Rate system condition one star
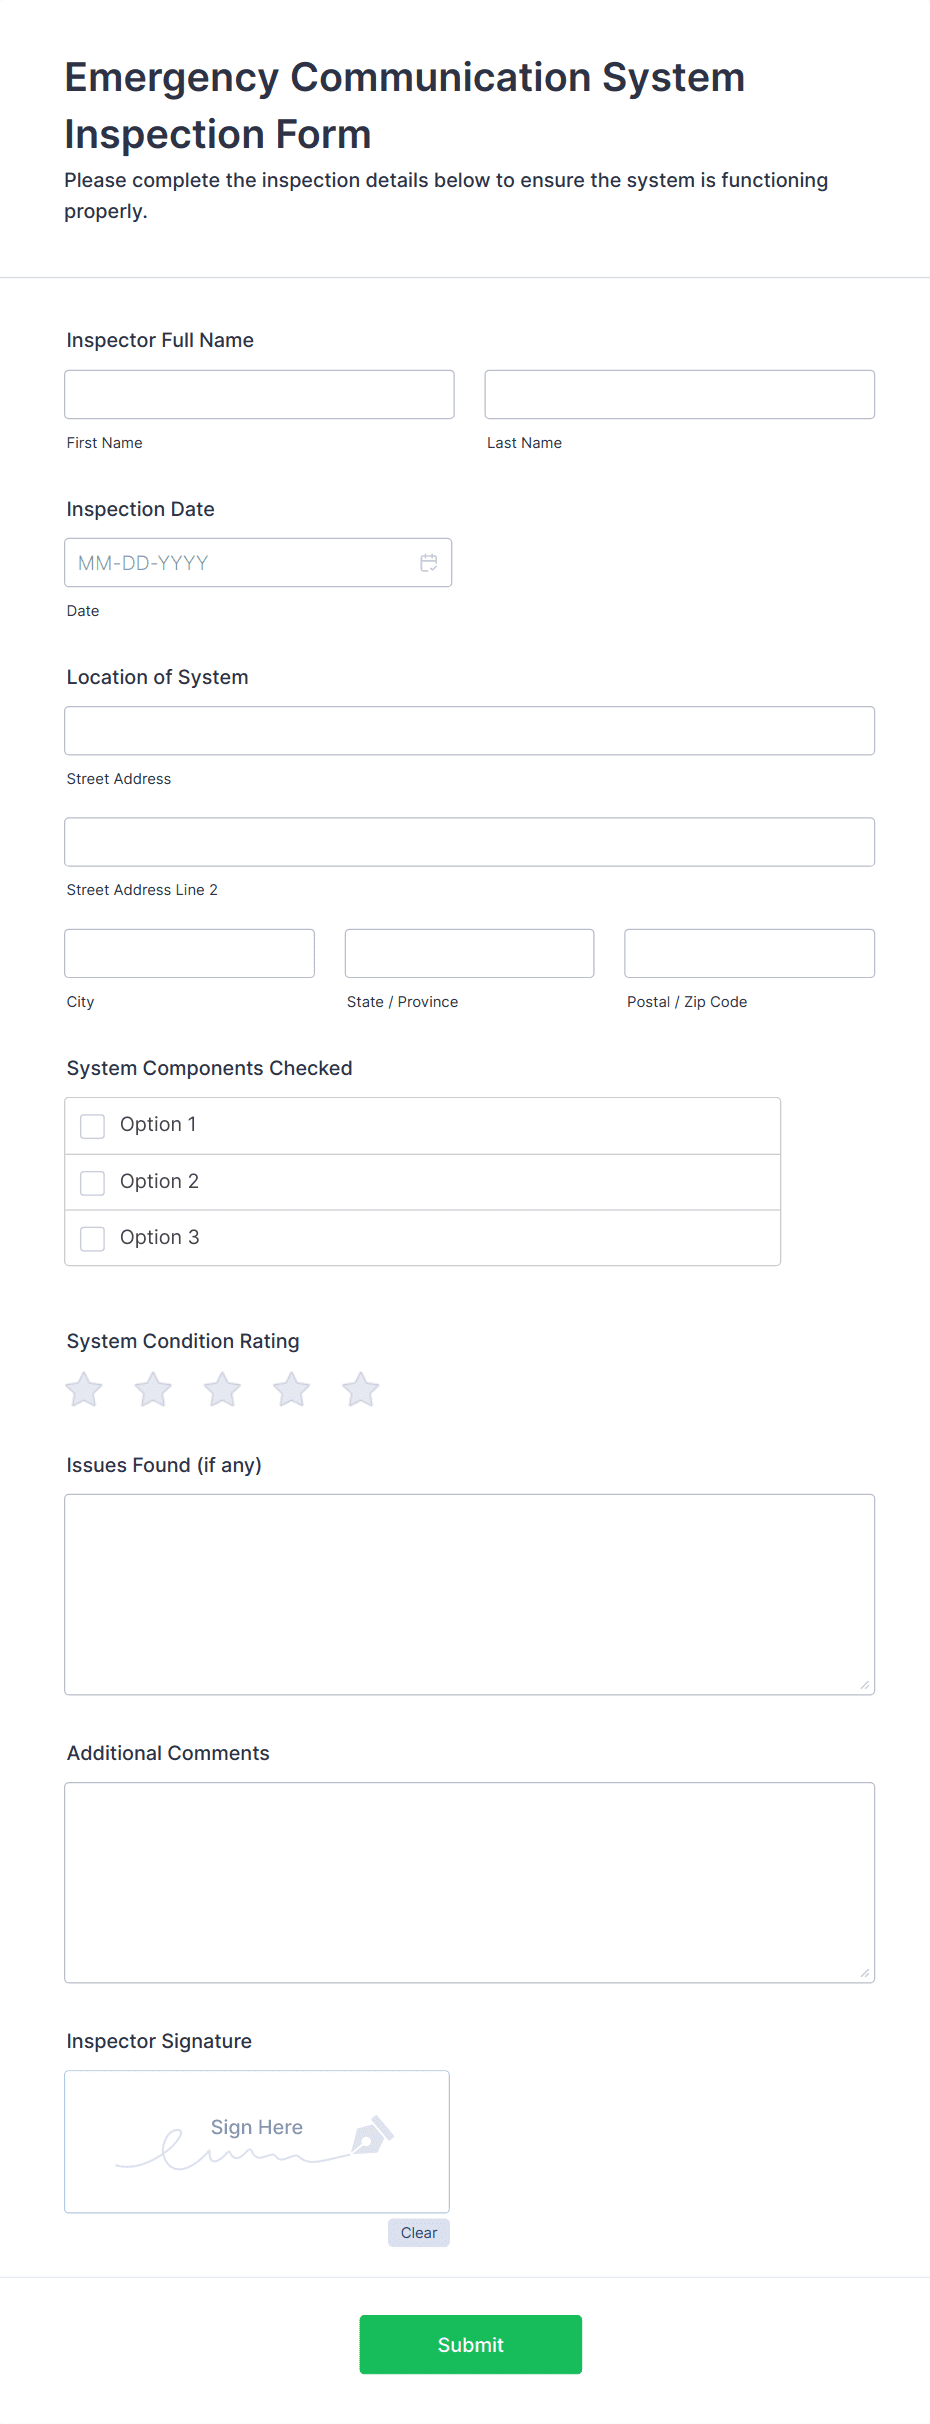Image resolution: width=930 pixels, height=2424 pixels. [x=84, y=1389]
